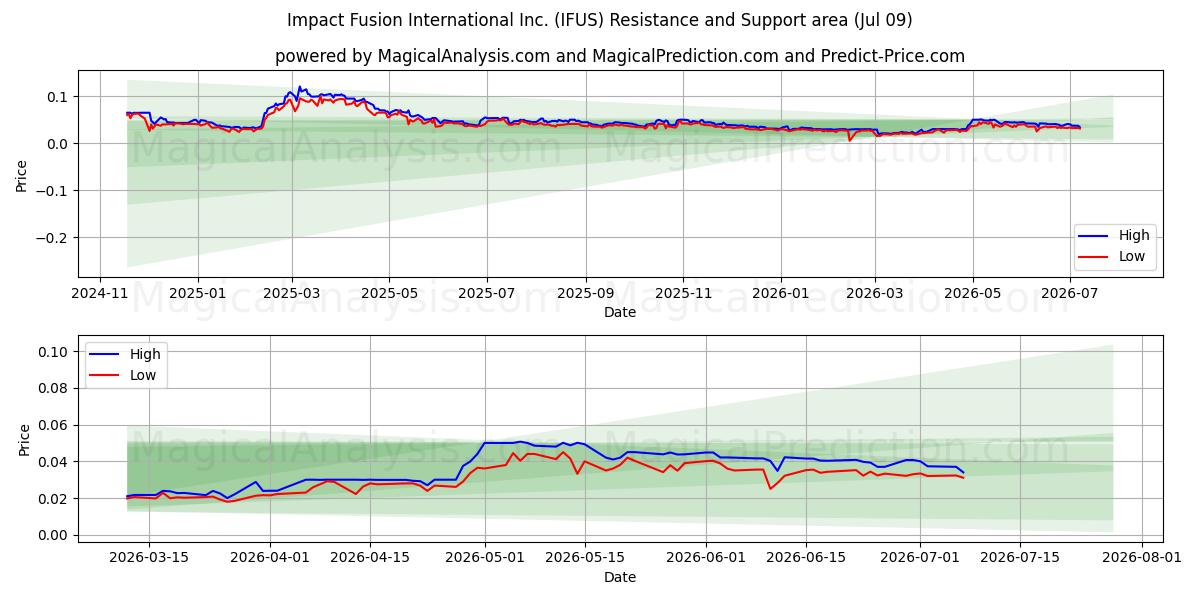Click the 2026-07-01 tick on lower chart

(921, 558)
